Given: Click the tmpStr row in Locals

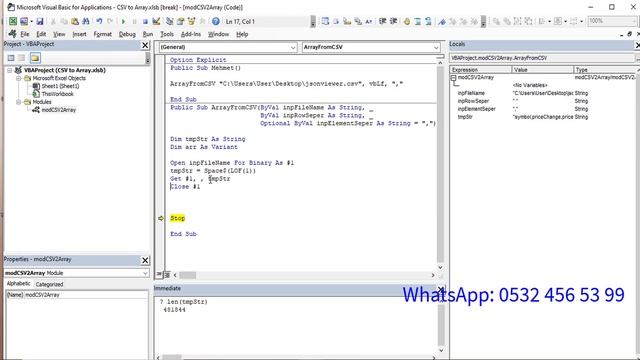Looking at the screenshot, I should tap(543, 117).
